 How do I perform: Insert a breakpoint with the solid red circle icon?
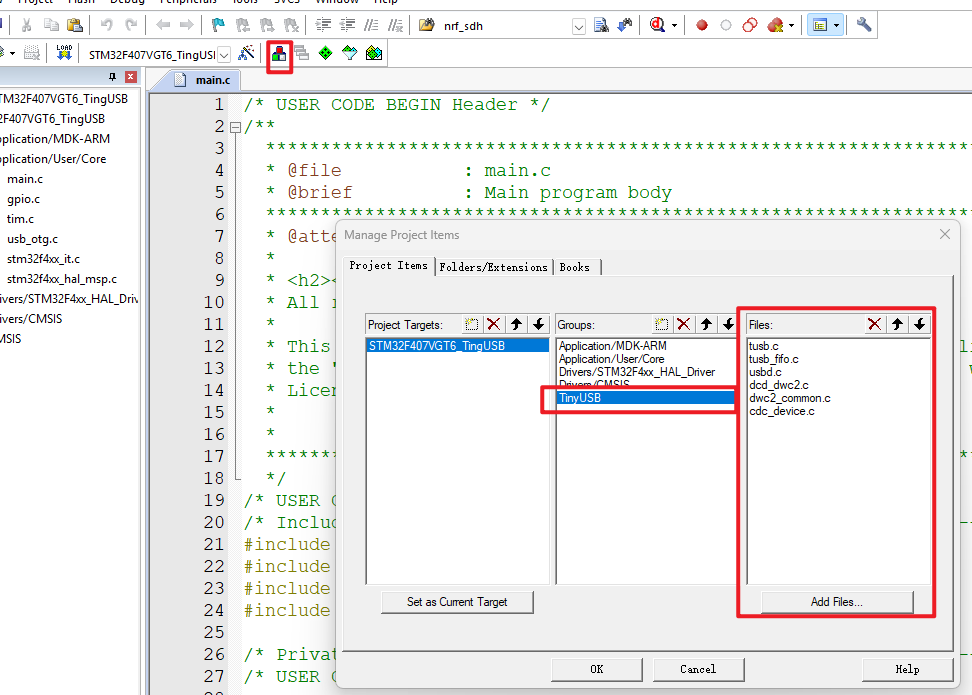(702, 25)
